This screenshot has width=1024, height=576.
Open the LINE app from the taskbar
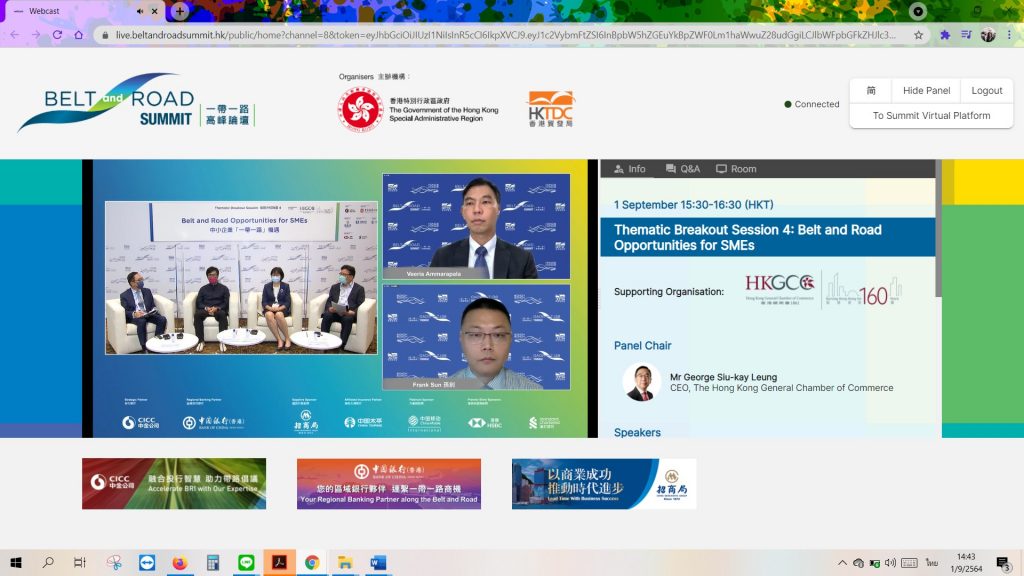245,563
